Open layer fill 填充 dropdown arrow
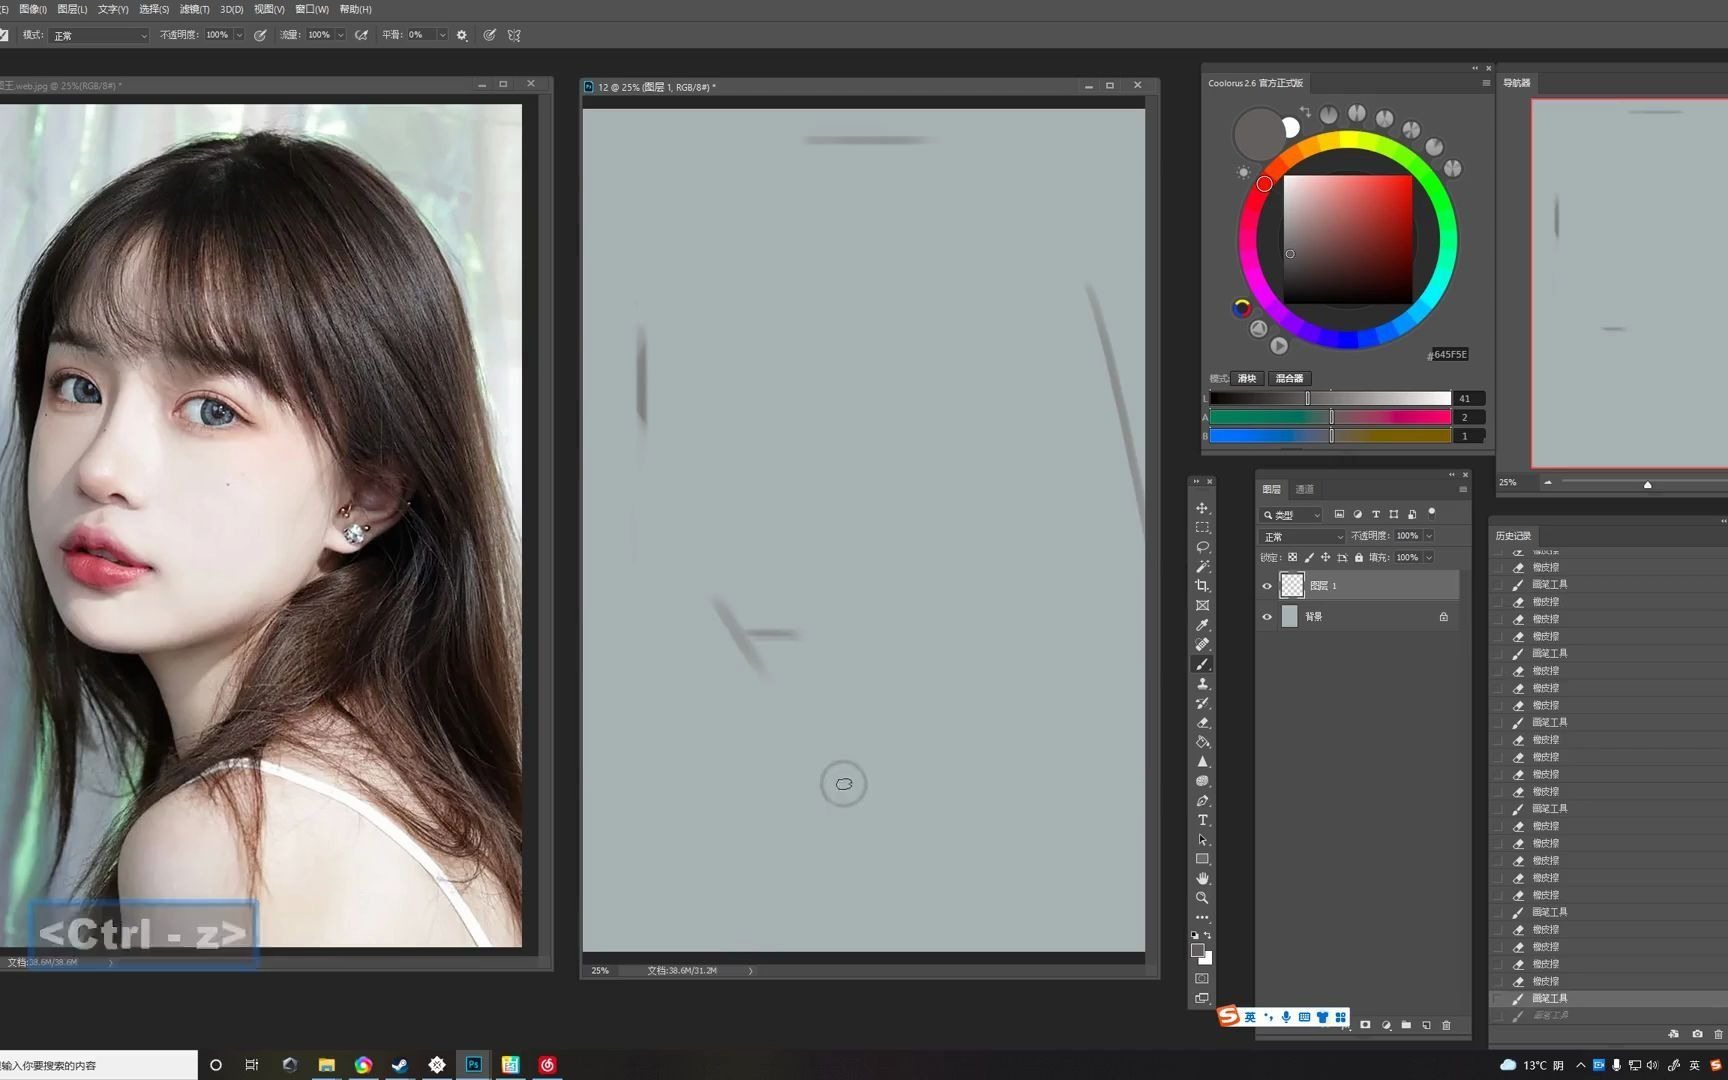 pyautogui.click(x=1429, y=558)
